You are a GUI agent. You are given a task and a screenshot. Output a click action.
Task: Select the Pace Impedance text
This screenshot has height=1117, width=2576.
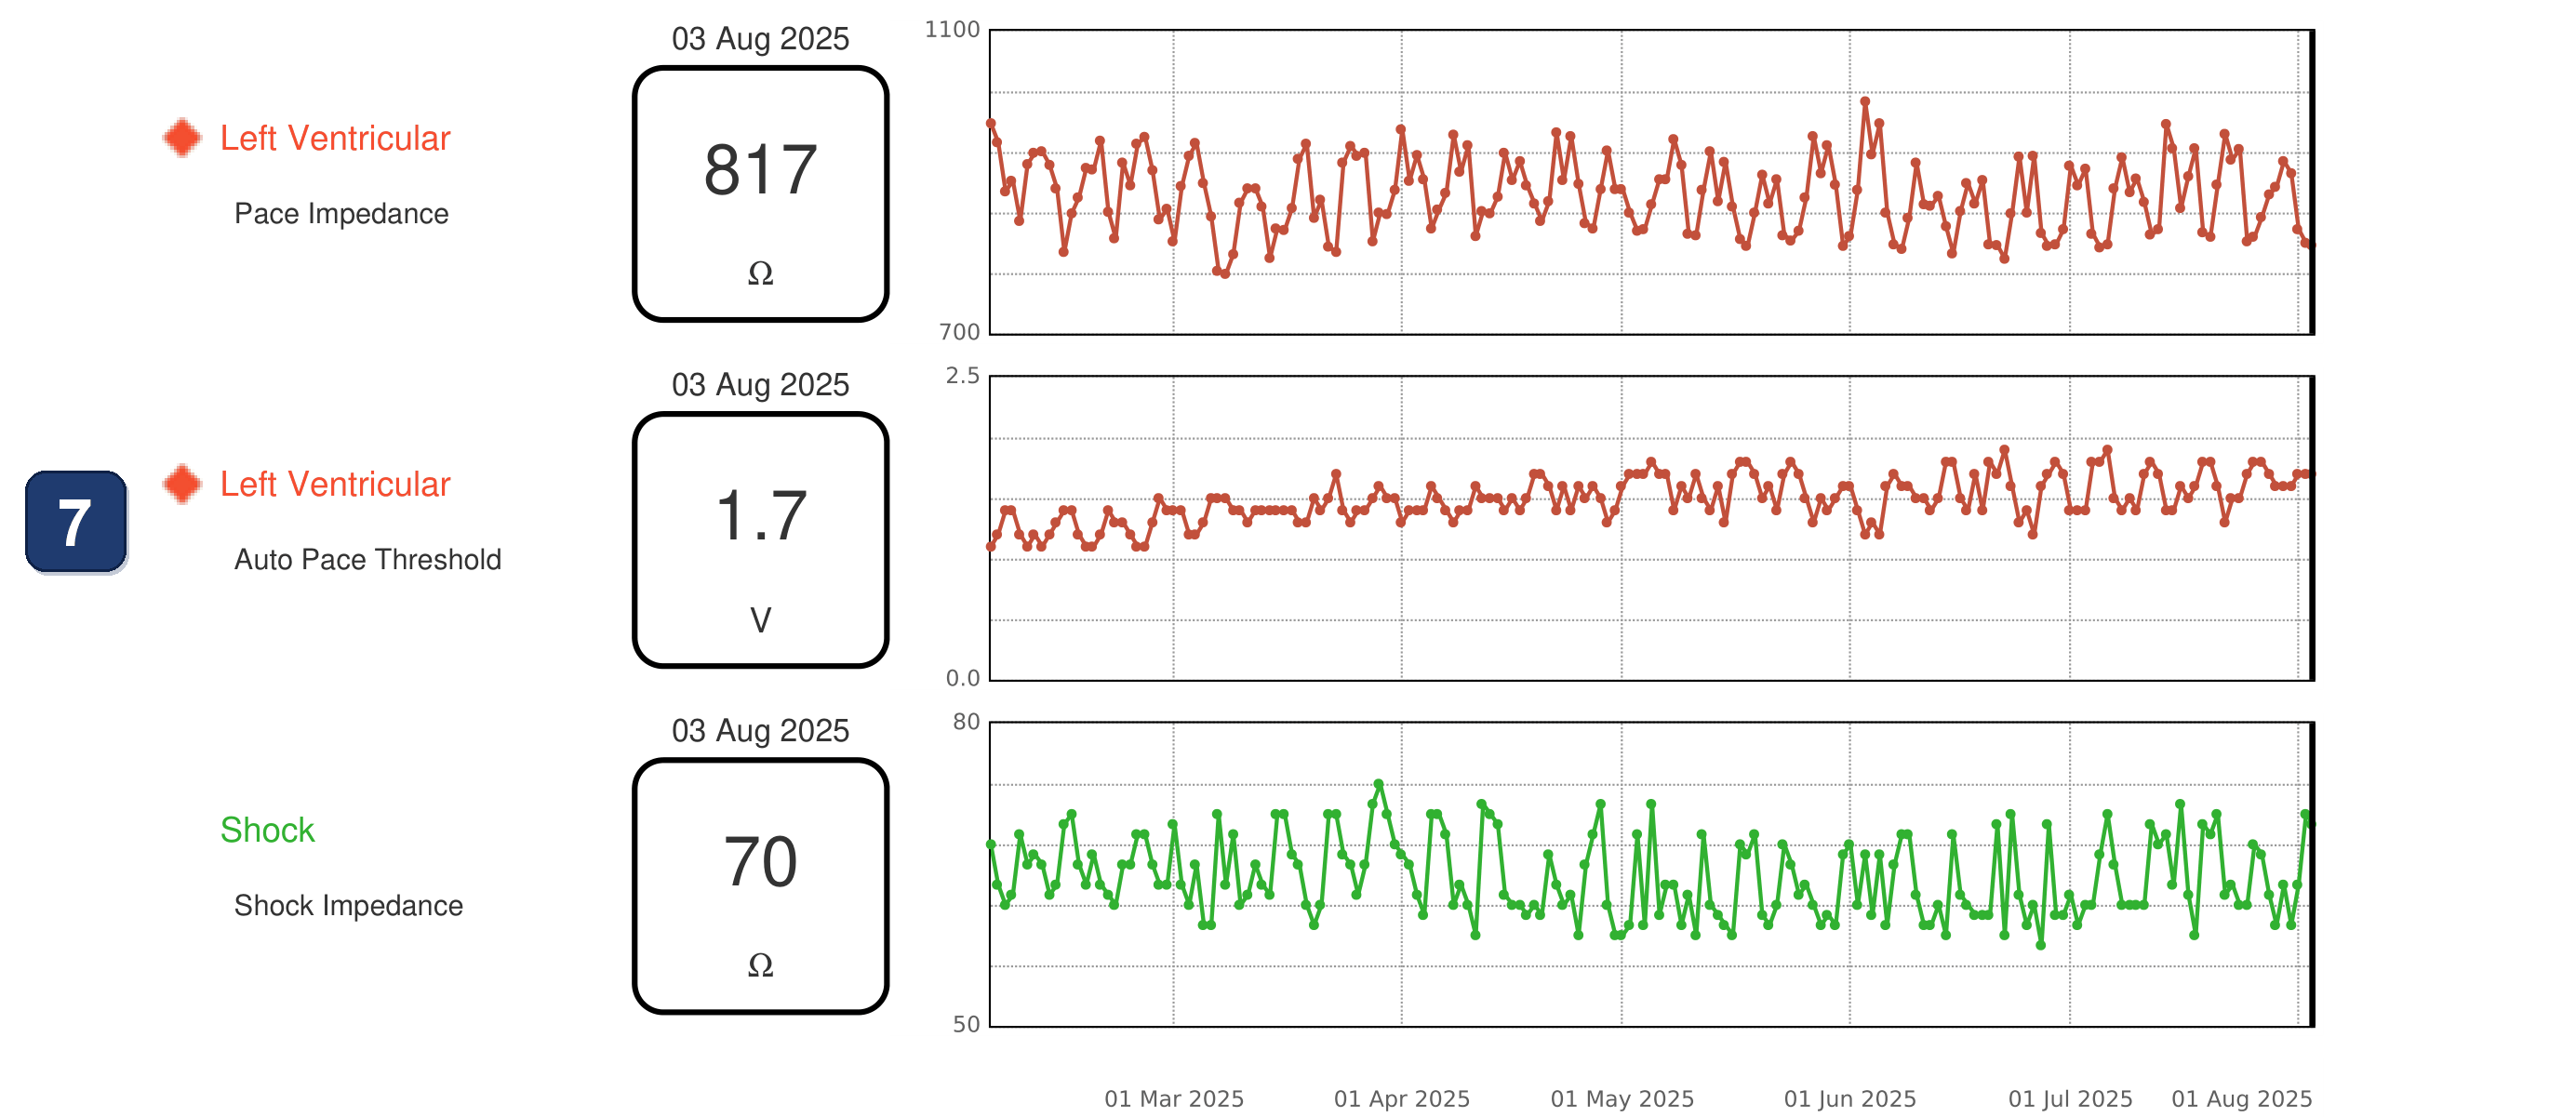pos(341,213)
